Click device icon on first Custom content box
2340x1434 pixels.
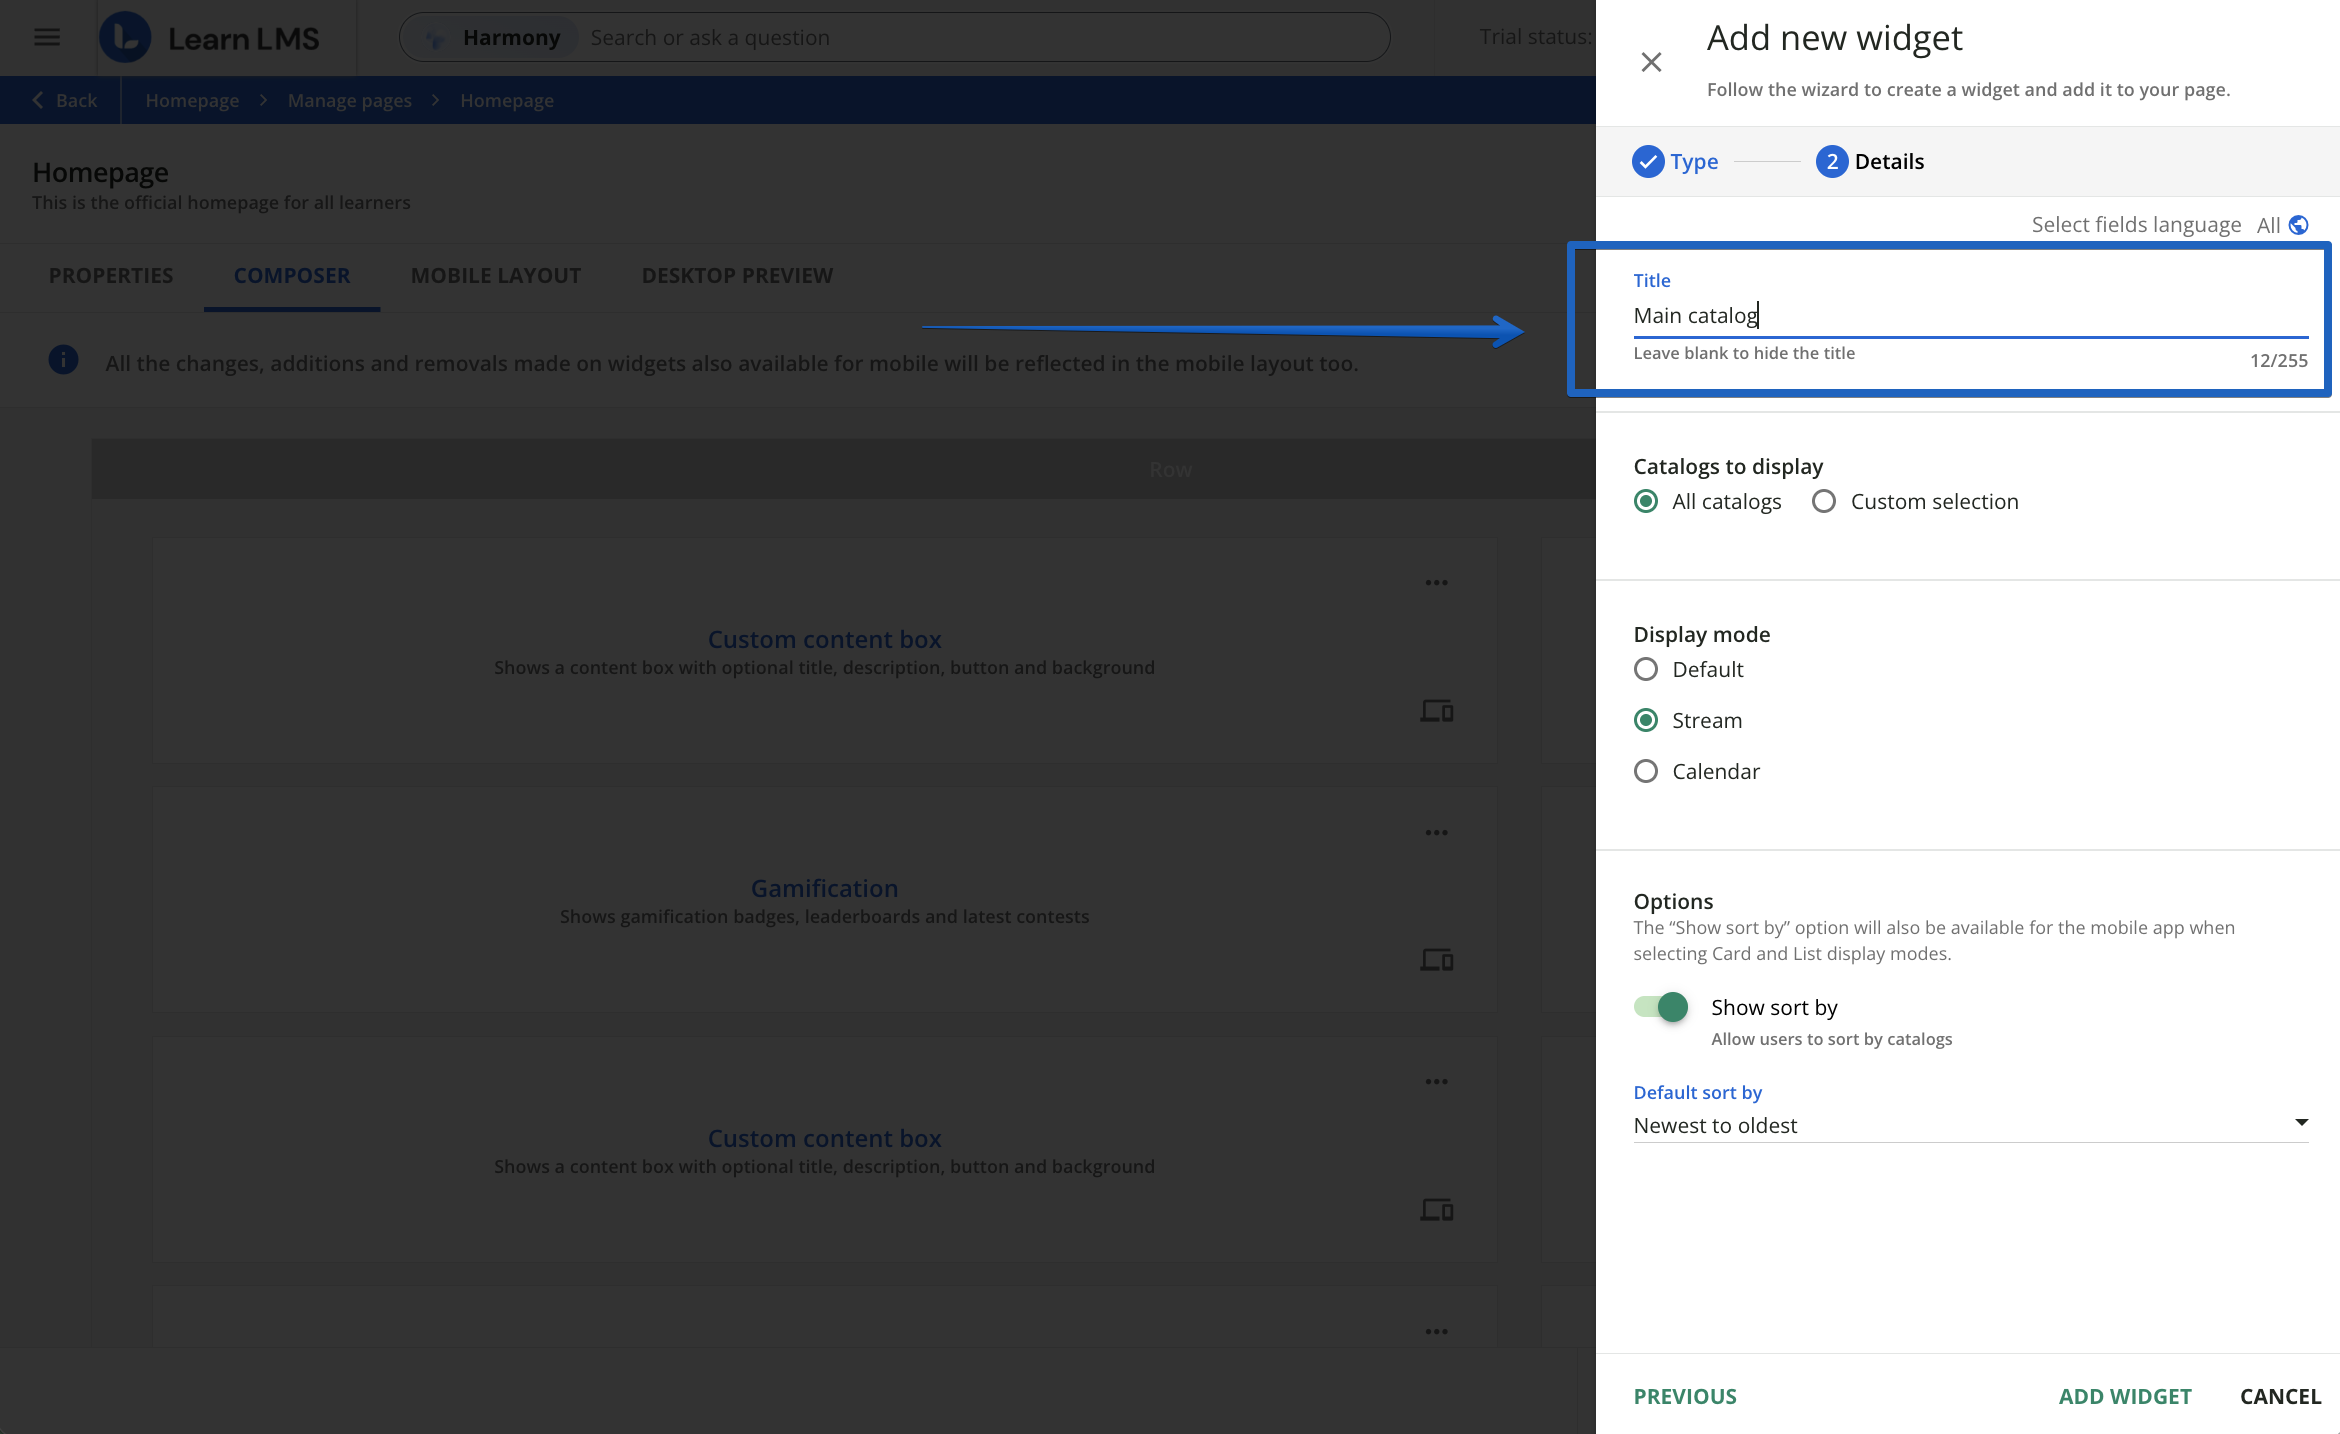click(x=1436, y=711)
